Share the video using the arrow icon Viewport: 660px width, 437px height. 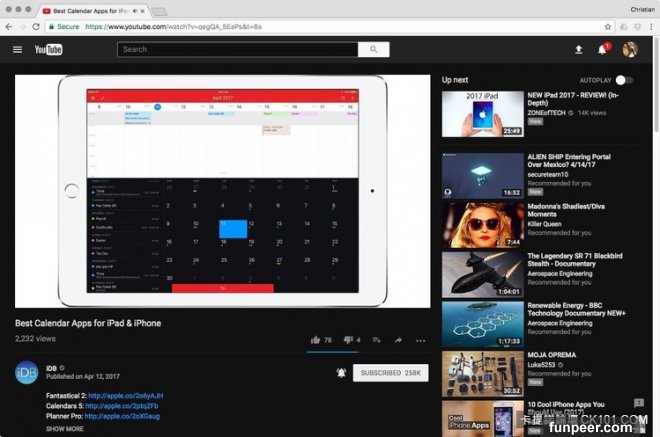pyautogui.click(x=398, y=340)
